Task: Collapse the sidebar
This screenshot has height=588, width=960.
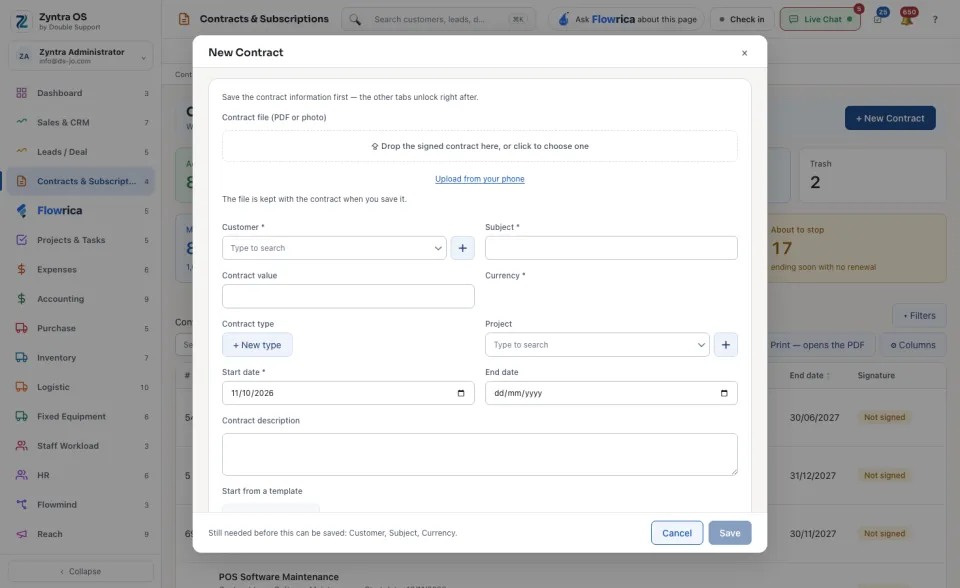Action: (81, 571)
